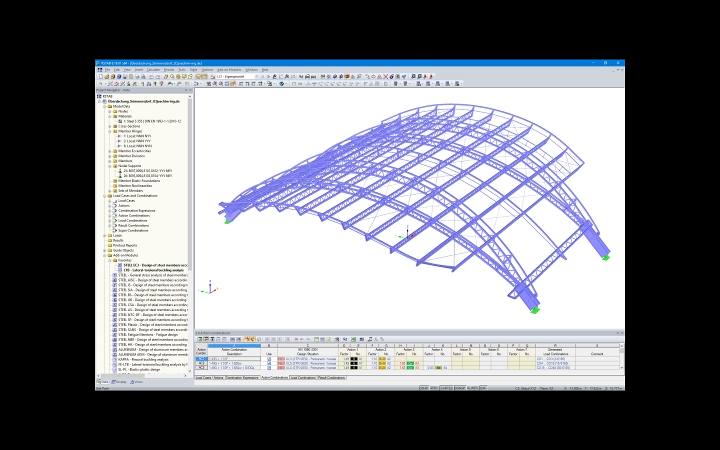Image resolution: width=720 pixels, height=450 pixels.
Task: Toggle SNAP in the status bar
Action: click(424, 388)
